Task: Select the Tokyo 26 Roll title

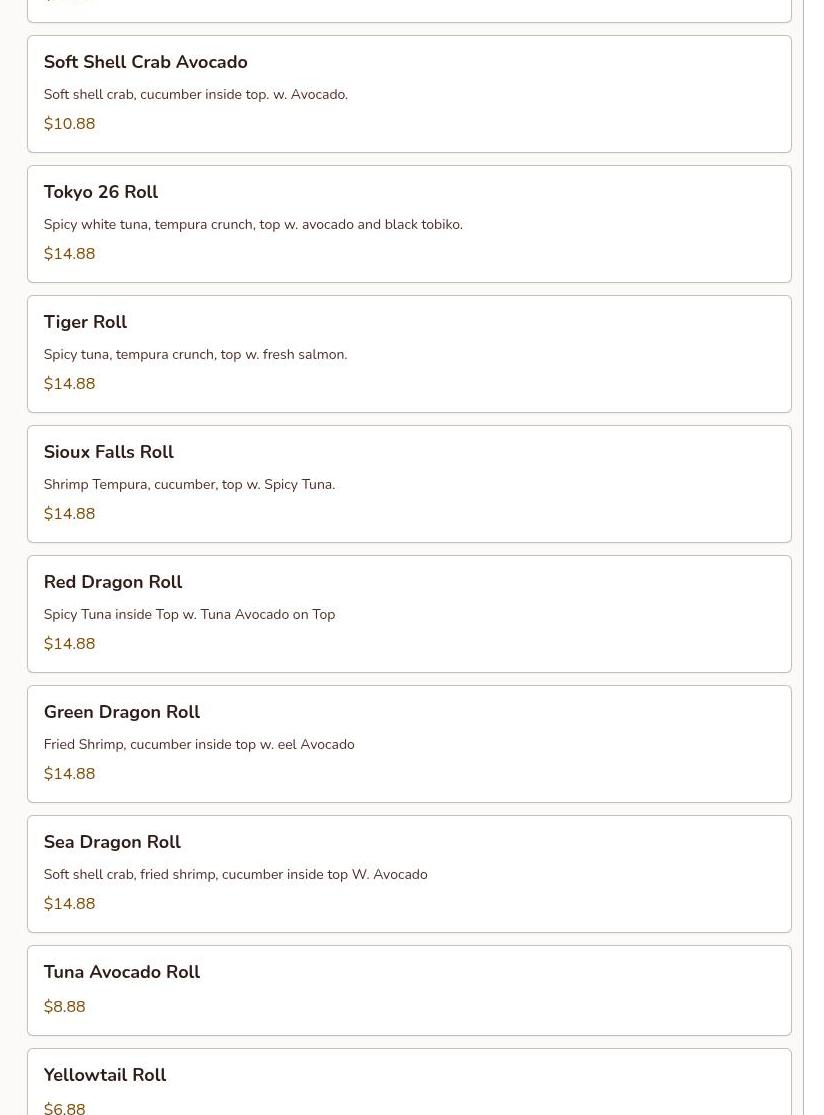Action: [x=101, y=192]
